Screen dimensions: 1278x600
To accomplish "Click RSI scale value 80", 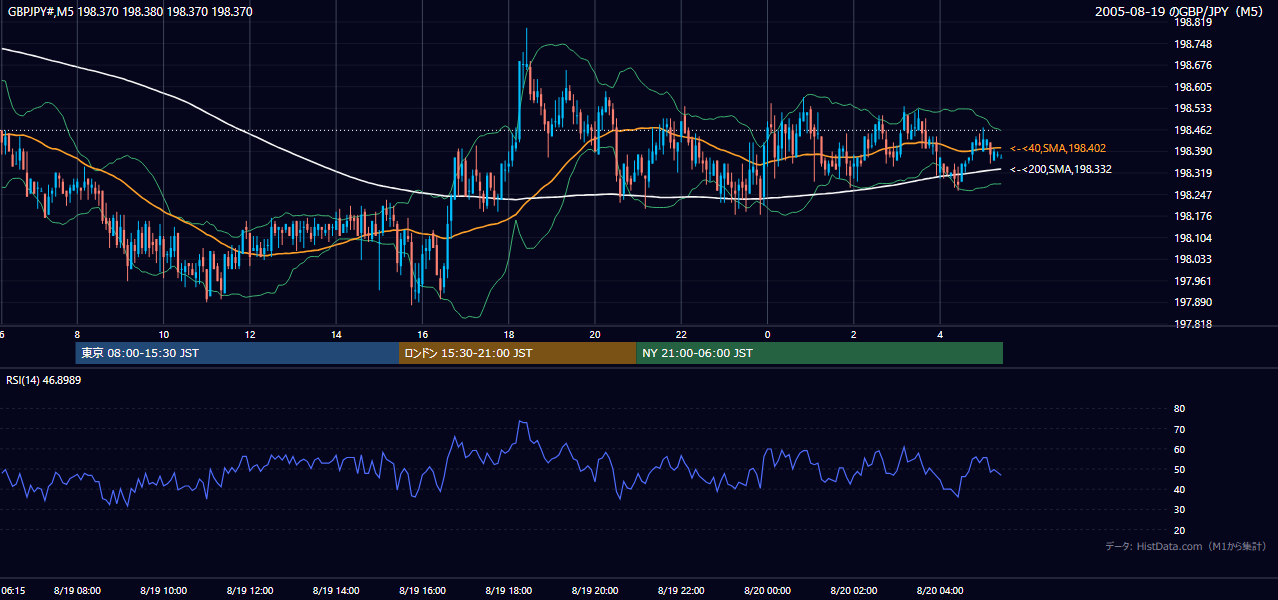I will tap(1179, 409).
